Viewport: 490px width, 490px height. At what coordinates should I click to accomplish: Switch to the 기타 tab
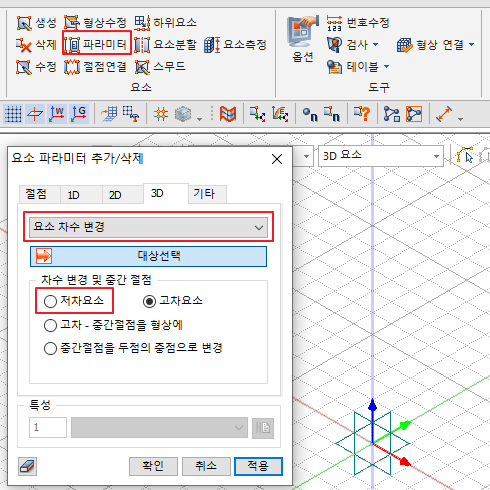pyautogui.click(x=204, y=194)
